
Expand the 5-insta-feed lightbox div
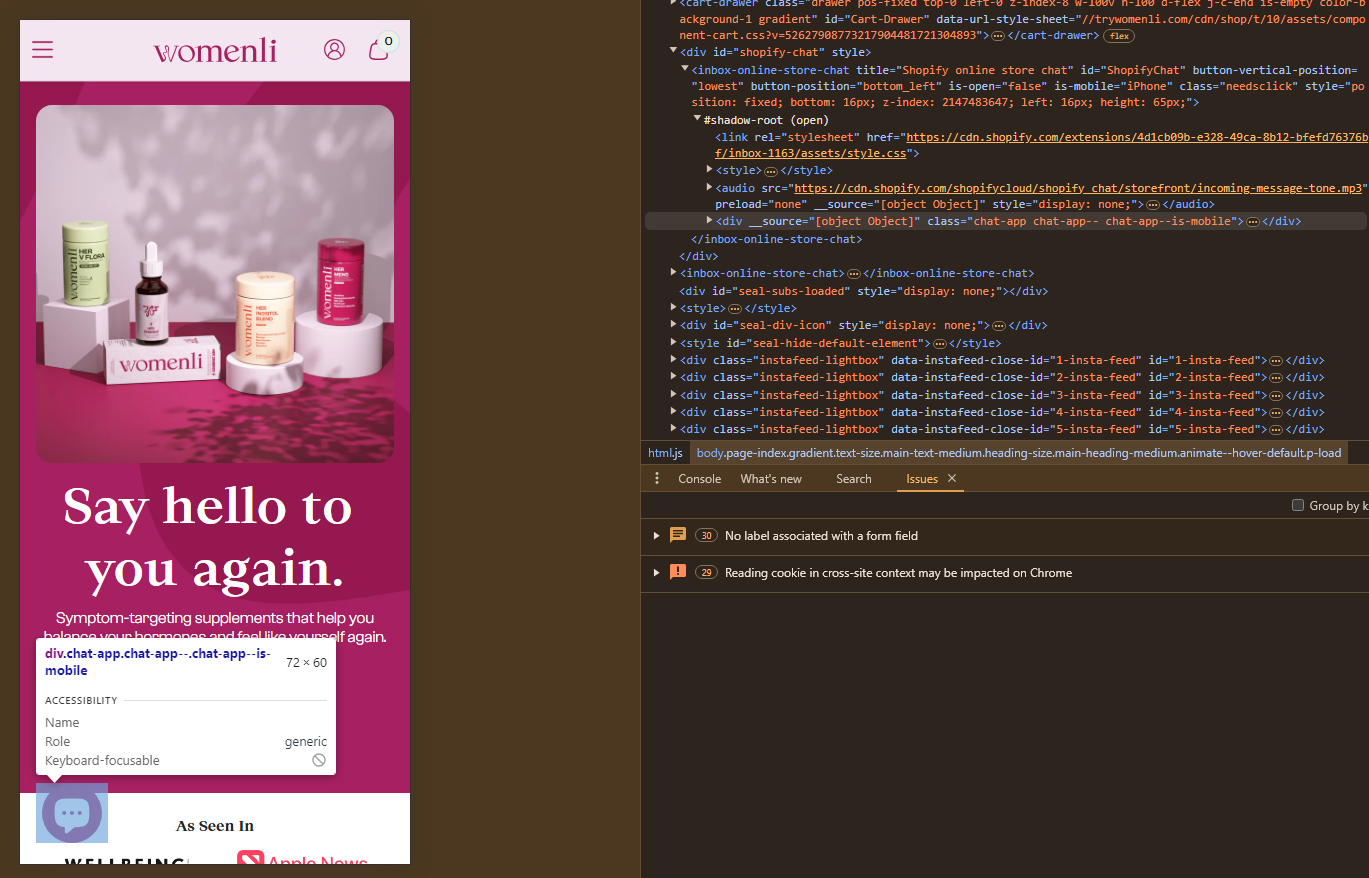pos(674,429)
